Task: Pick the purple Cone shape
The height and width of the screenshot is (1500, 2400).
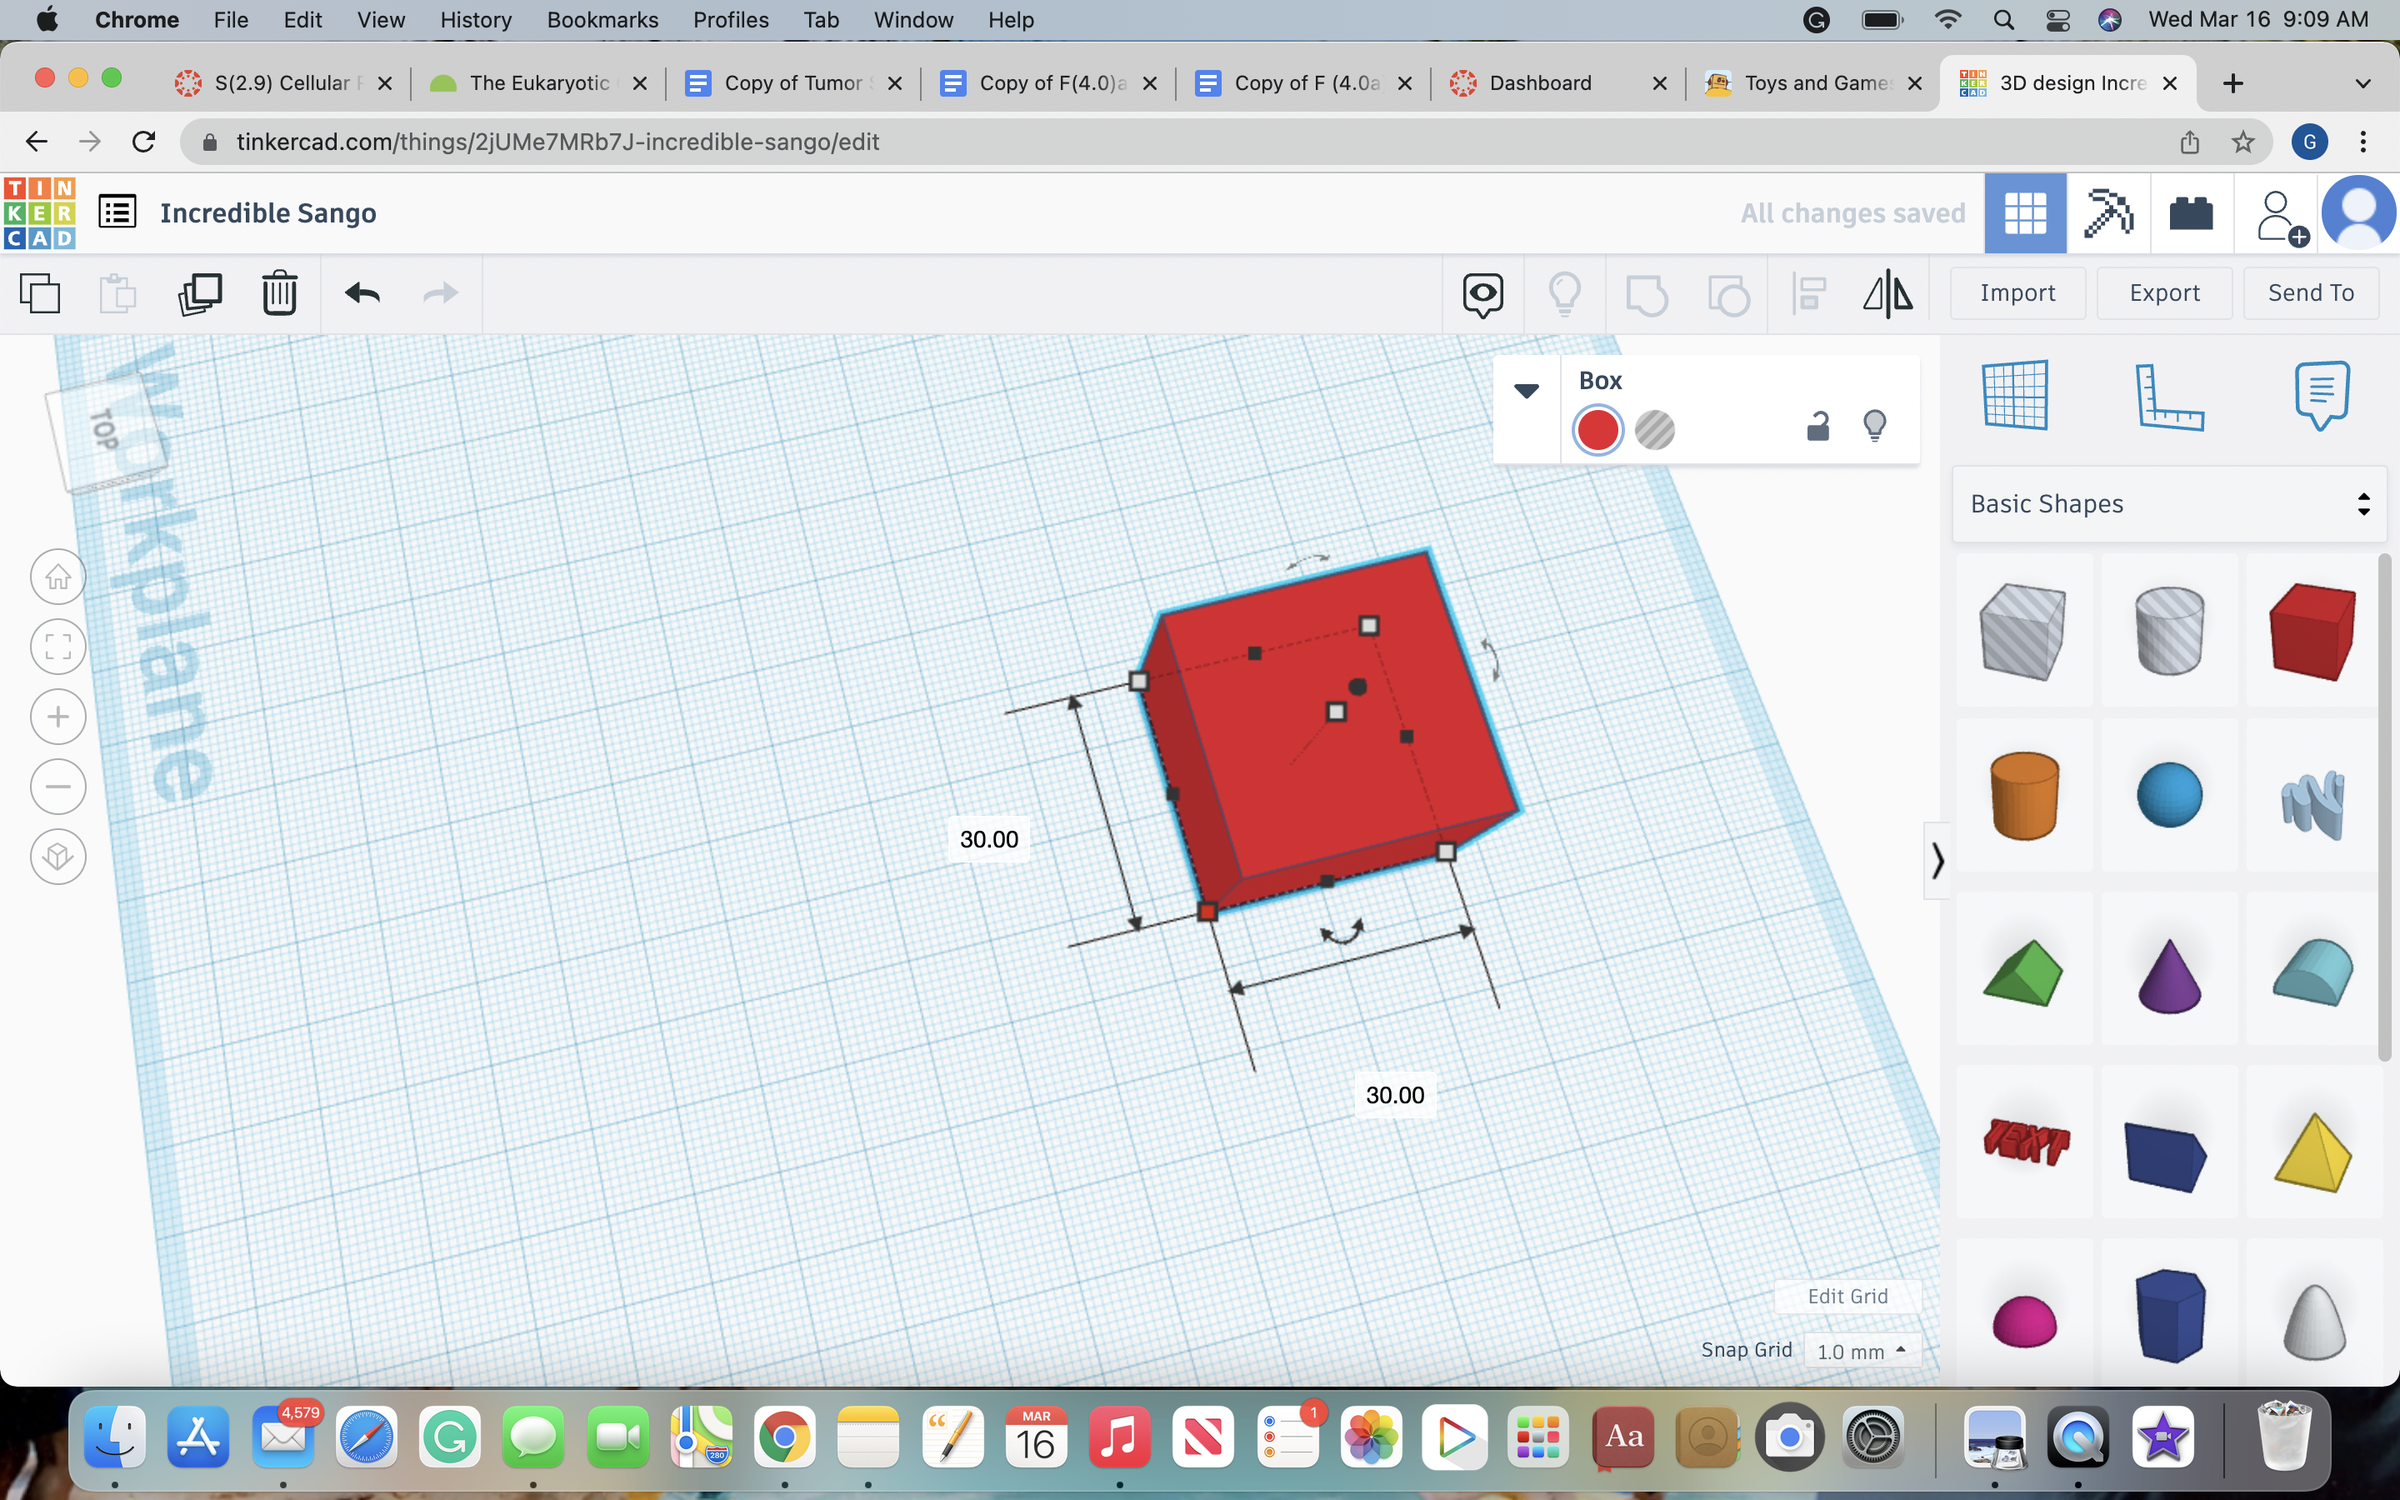Action: coord(2169,975)
